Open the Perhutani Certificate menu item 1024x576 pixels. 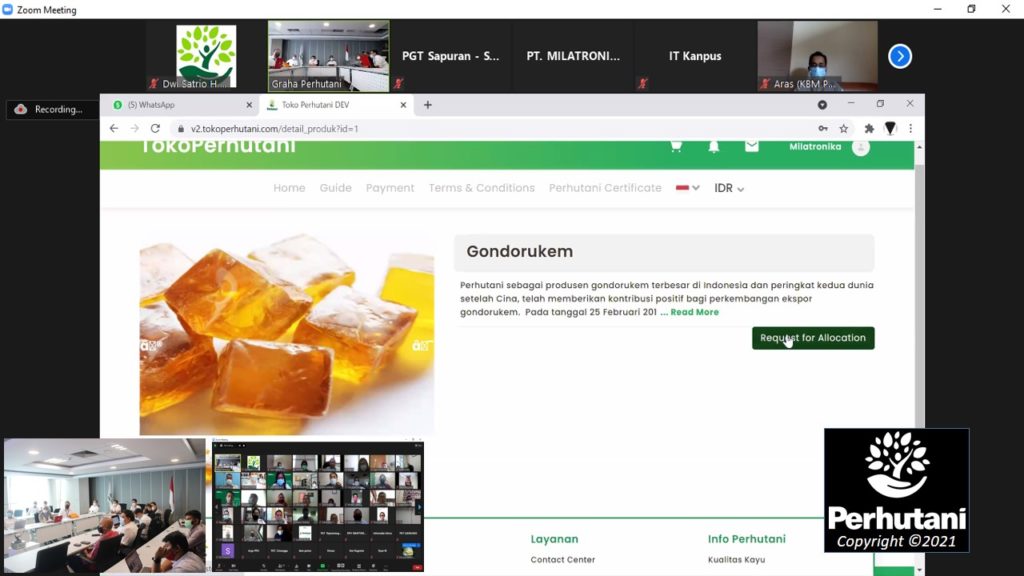(x=605, y=188)
